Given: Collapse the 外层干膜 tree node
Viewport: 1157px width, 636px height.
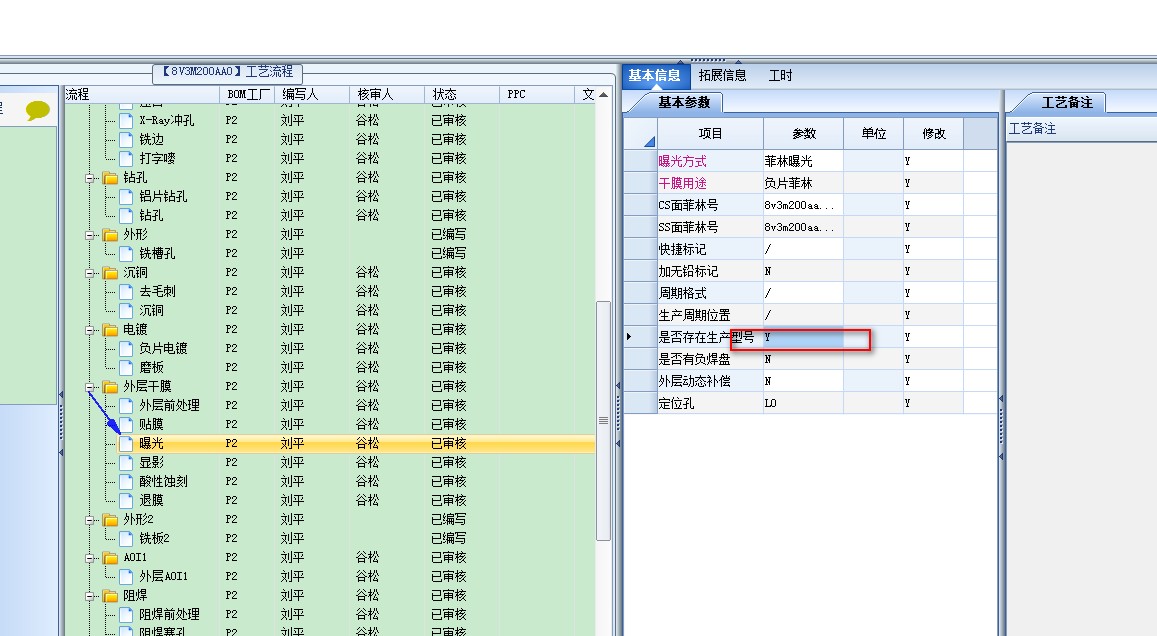Looking at the screenshot, I should point(89,387).
